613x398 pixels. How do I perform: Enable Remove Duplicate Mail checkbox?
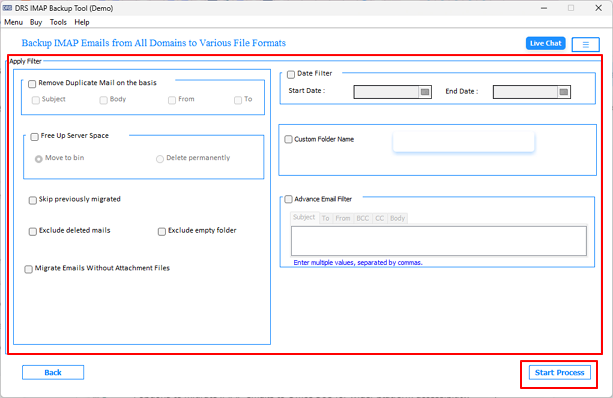[32, 84]
